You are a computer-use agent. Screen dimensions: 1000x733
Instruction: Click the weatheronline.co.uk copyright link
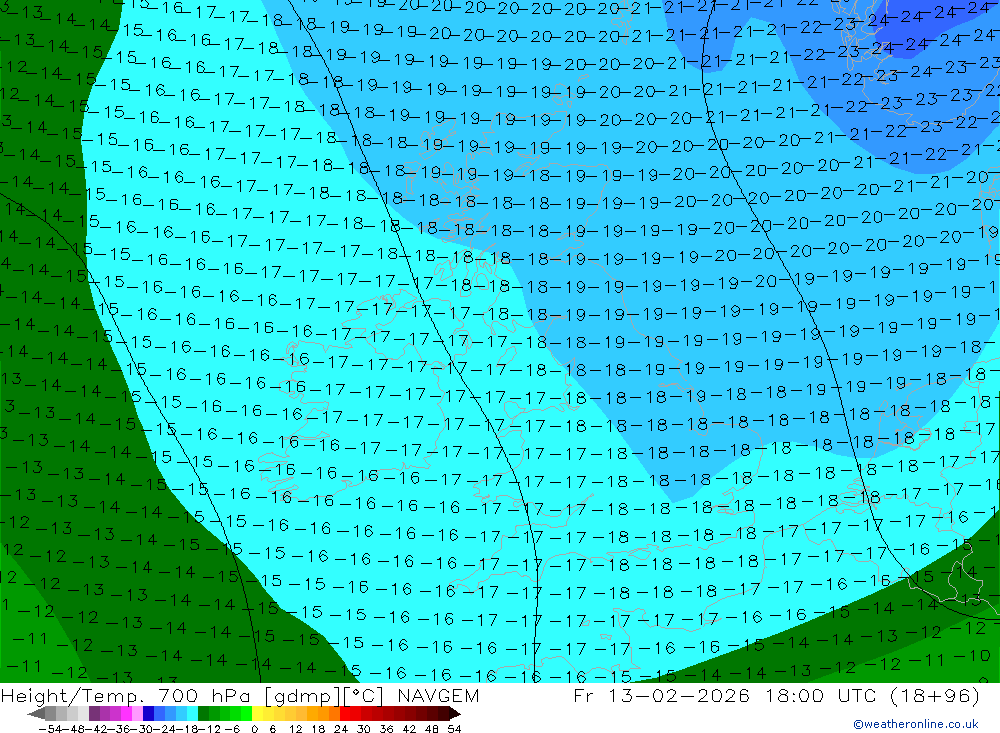[x=916, y=724]
